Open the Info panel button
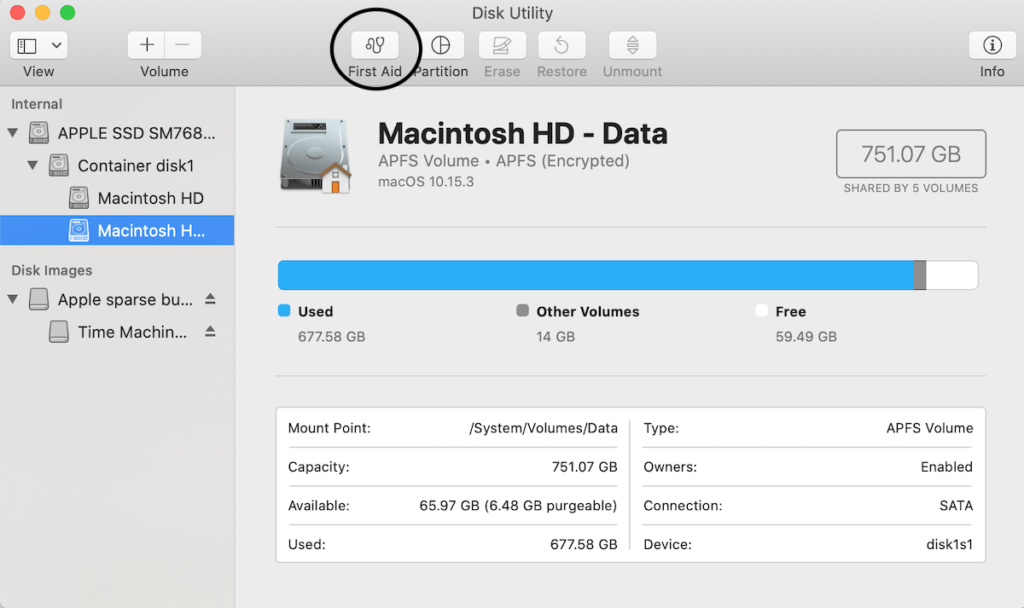Viewport: 1024px width, 608px height. (992, 46)
